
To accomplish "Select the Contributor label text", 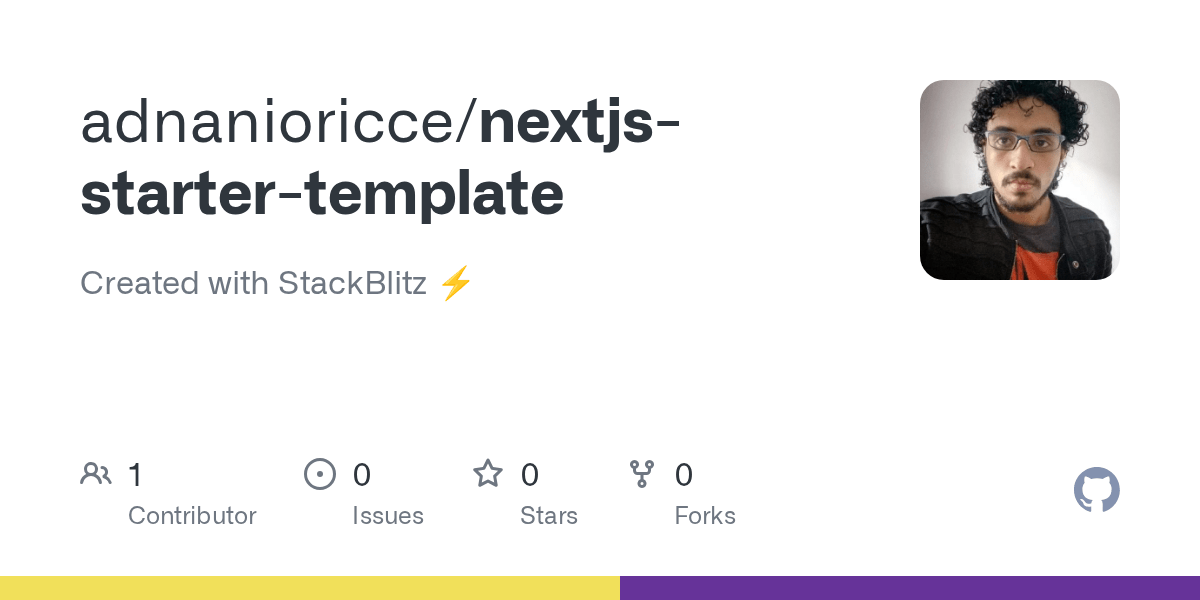I will click(192, 516).
